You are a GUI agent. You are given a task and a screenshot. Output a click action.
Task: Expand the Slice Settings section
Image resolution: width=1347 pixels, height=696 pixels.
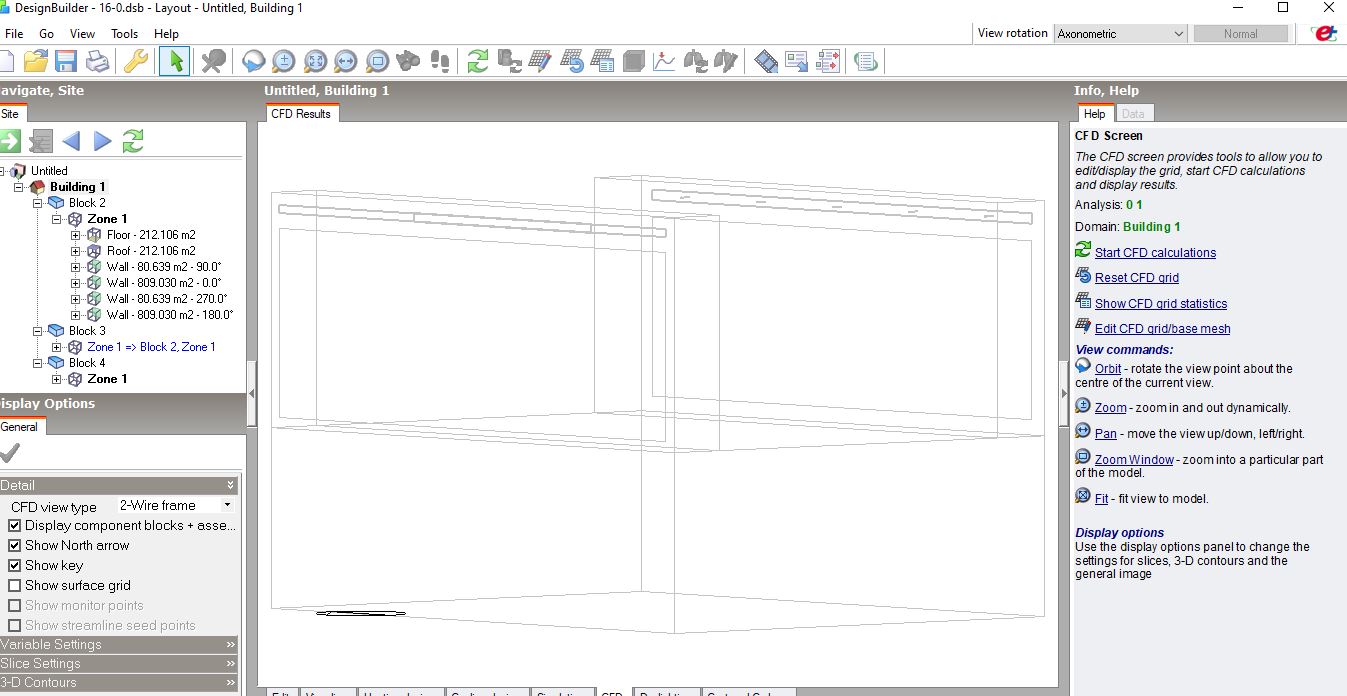[x=119, y=663]
